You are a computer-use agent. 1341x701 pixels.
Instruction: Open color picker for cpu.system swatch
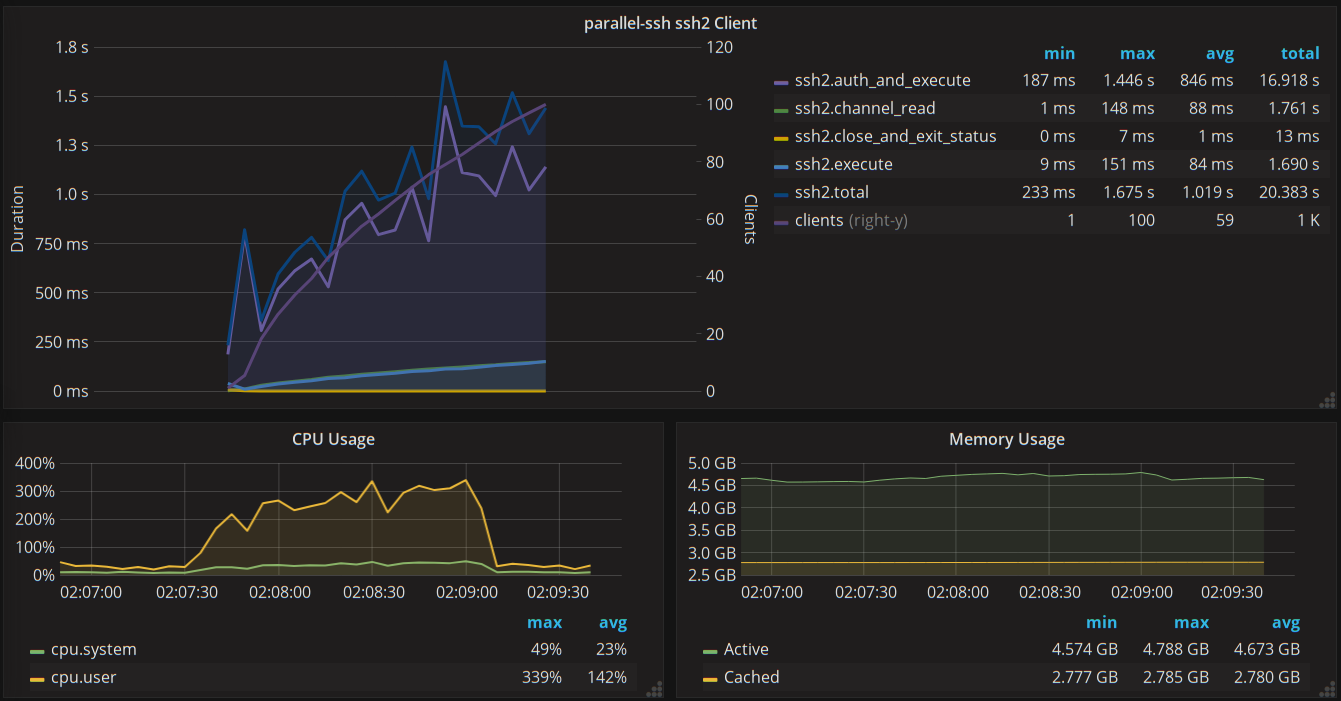(x=38, y=650)
